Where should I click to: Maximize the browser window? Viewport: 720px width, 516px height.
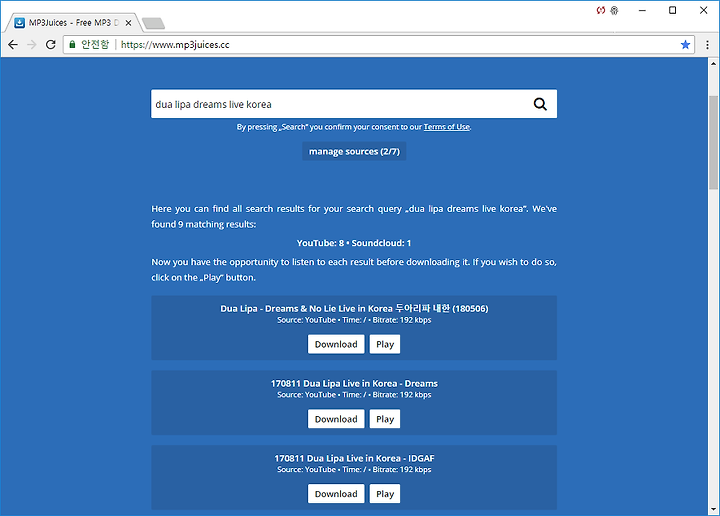pos(672,10)
